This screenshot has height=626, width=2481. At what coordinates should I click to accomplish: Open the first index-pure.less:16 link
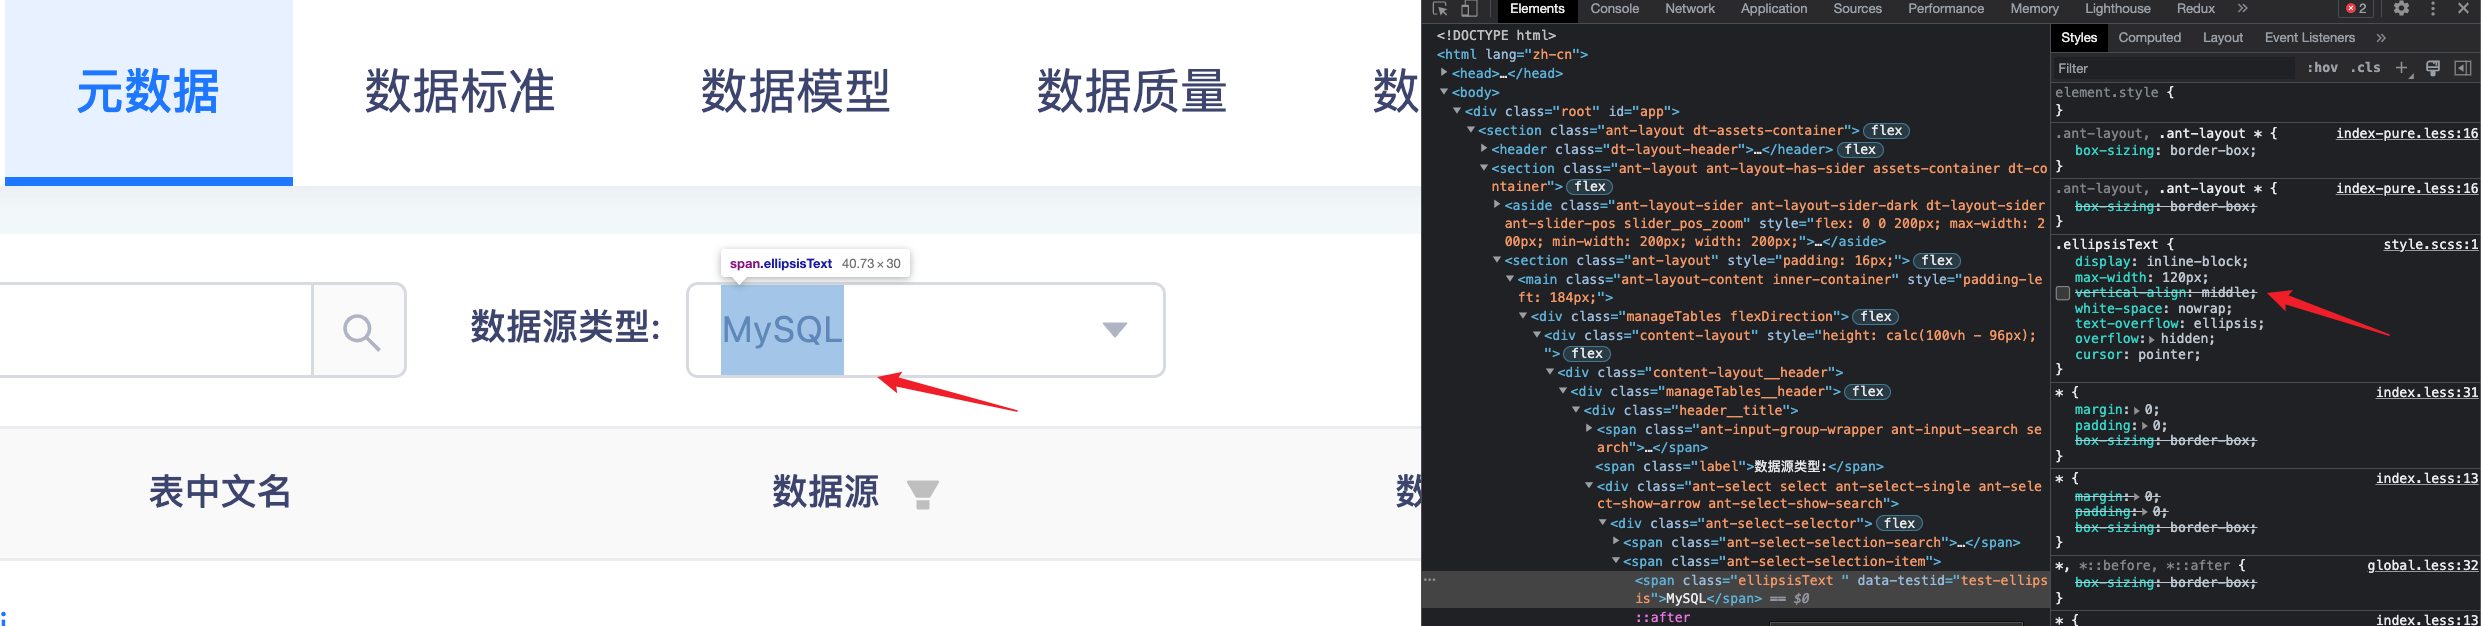[x=2406, y=133]
